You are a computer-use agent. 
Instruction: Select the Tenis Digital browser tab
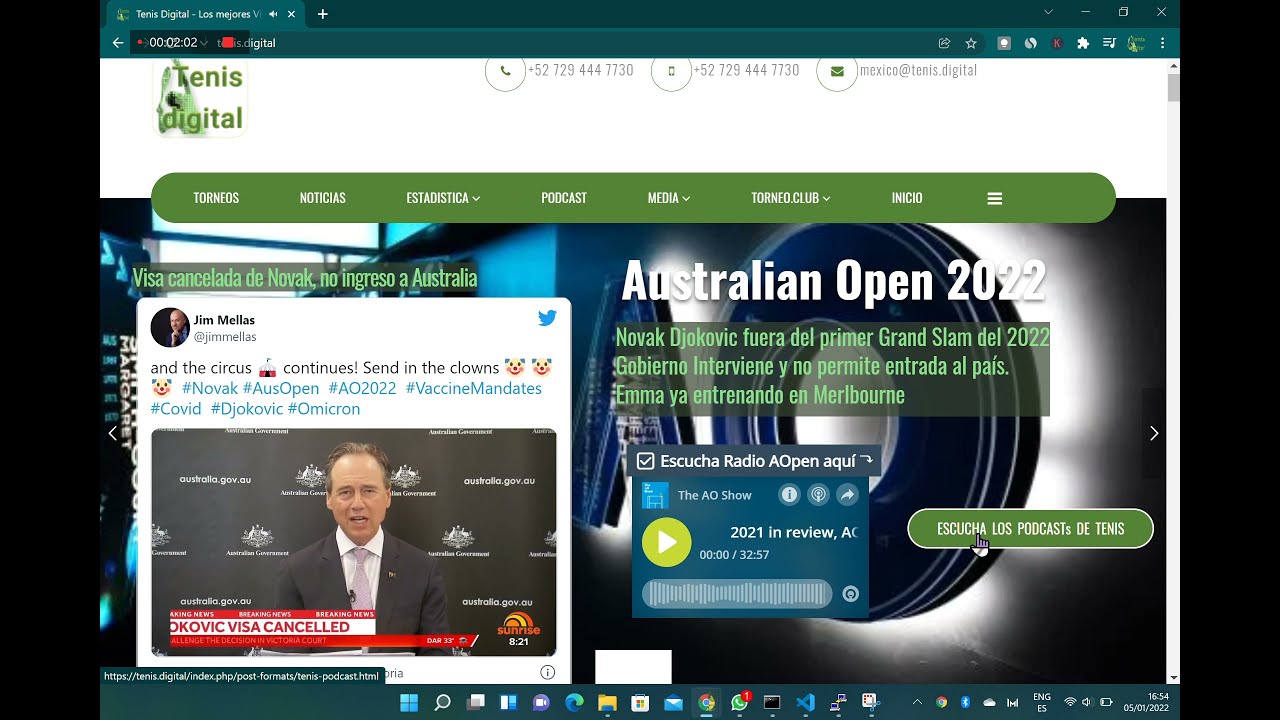205,14
